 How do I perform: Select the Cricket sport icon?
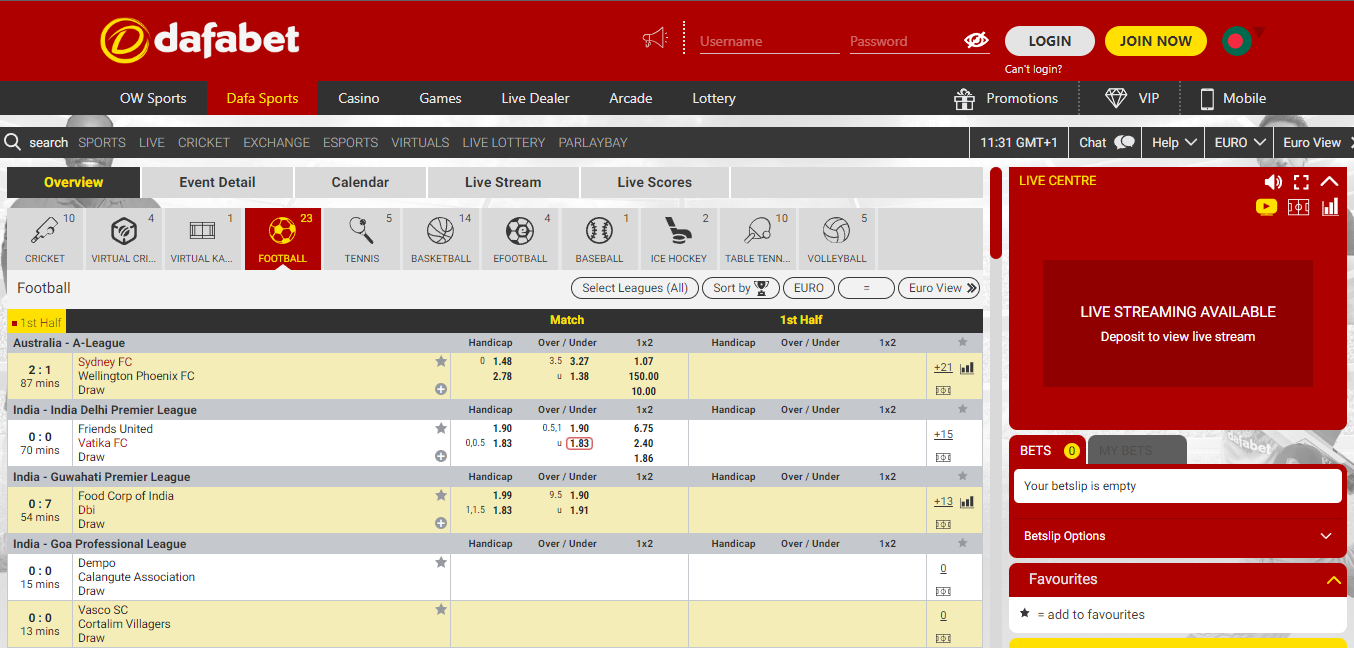45,239
